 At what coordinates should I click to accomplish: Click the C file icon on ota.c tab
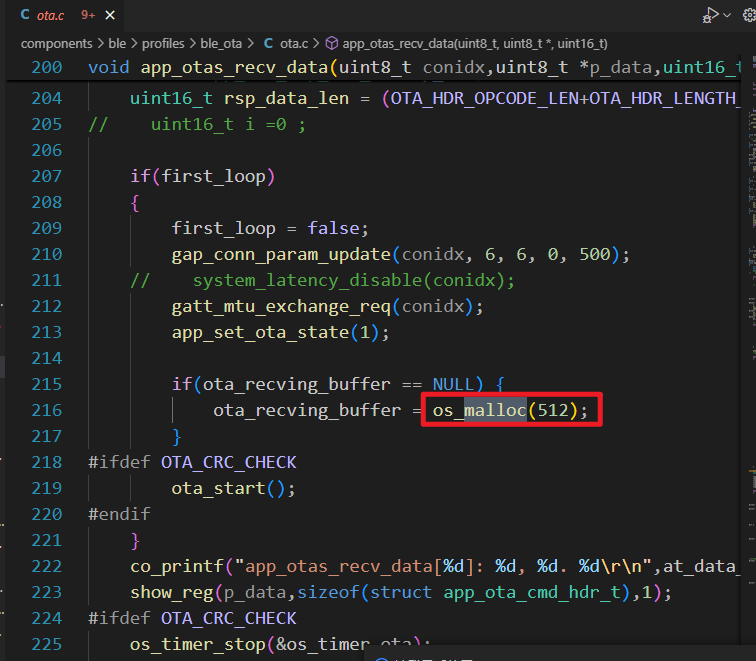[25, 15]
